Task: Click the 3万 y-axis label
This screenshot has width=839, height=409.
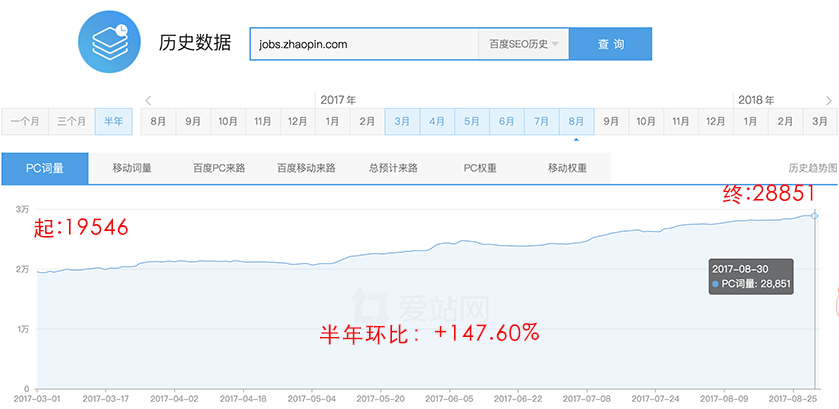Action: 21,209
